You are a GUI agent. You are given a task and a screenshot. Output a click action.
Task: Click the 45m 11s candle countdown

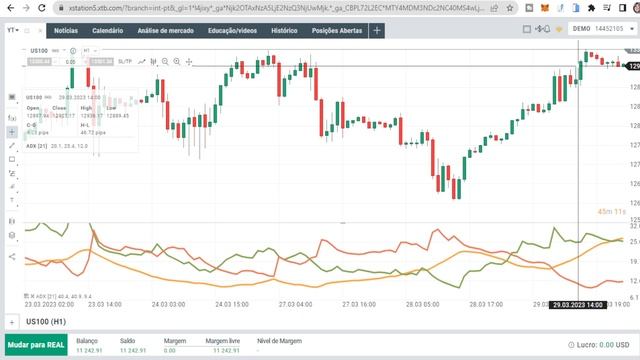(611, 211)
